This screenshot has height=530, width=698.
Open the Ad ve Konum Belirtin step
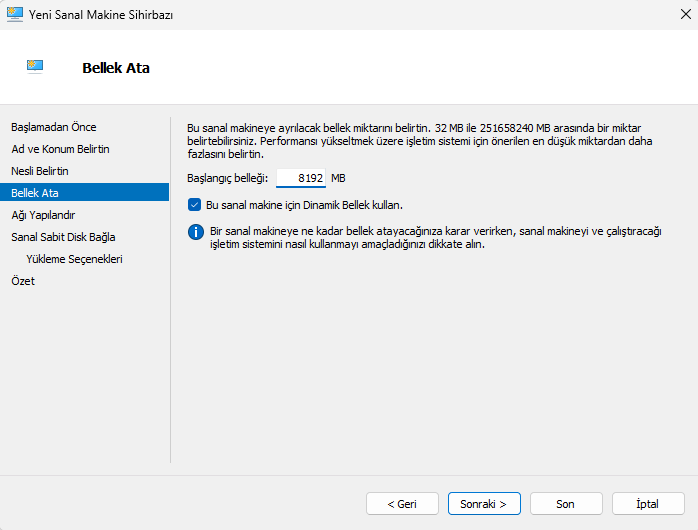pos(60,149)
